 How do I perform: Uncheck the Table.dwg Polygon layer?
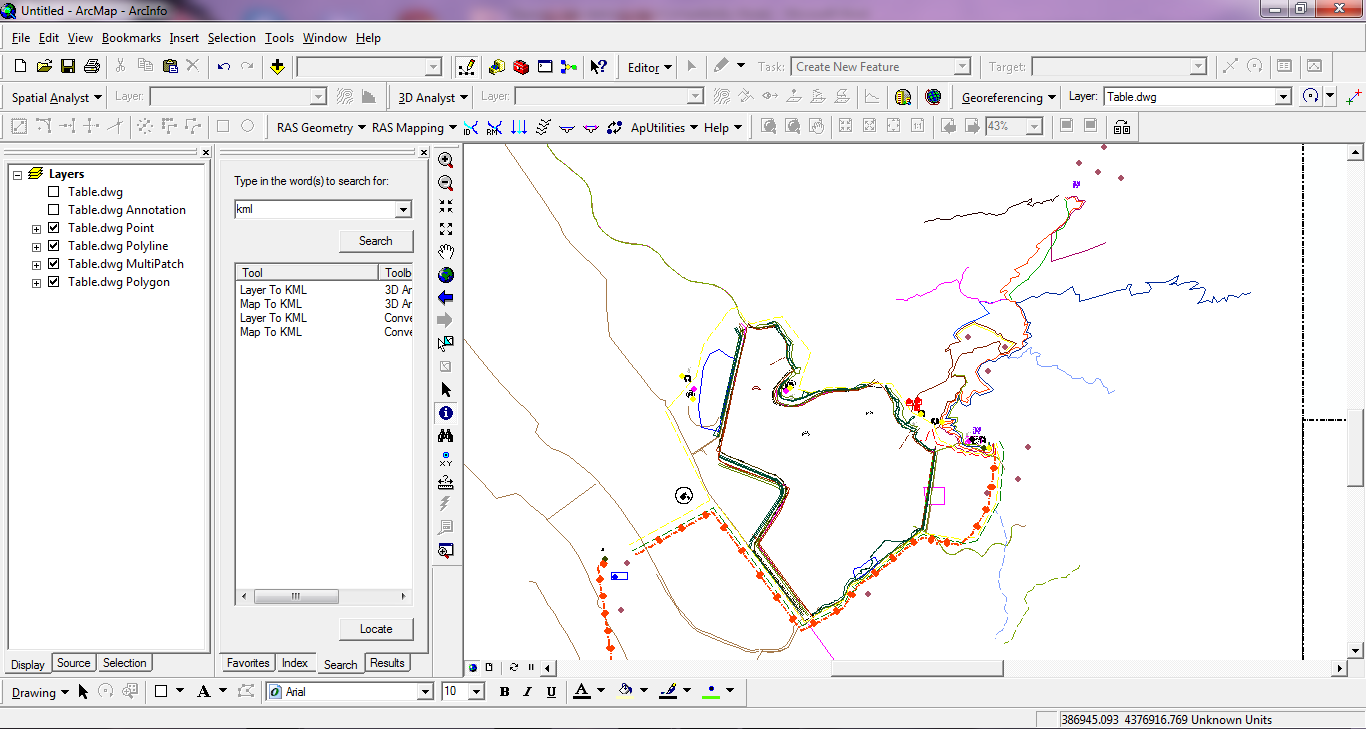[54, 282]
